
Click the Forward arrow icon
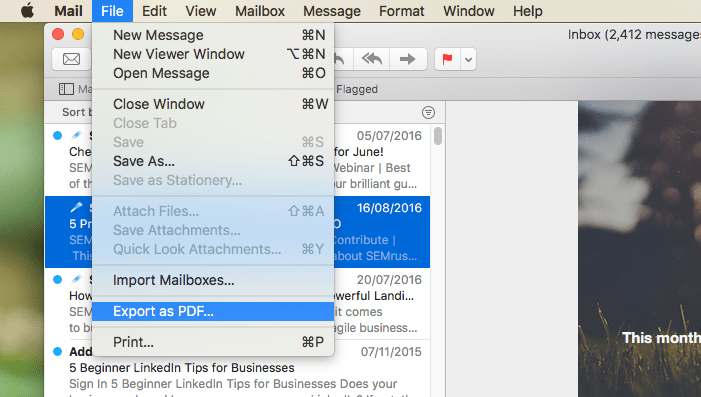[x=407, y=59]
